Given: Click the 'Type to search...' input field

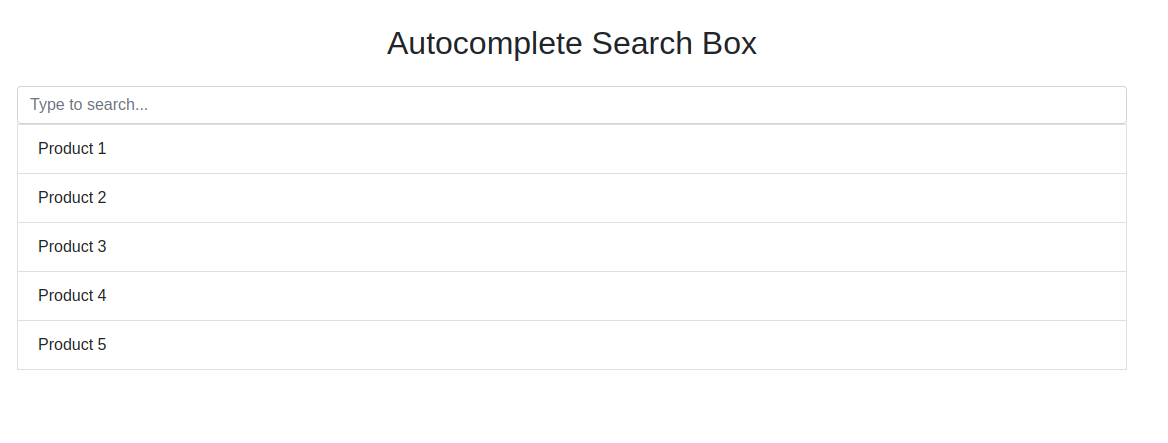Looking at the screenshot, I should coord(571,105).
